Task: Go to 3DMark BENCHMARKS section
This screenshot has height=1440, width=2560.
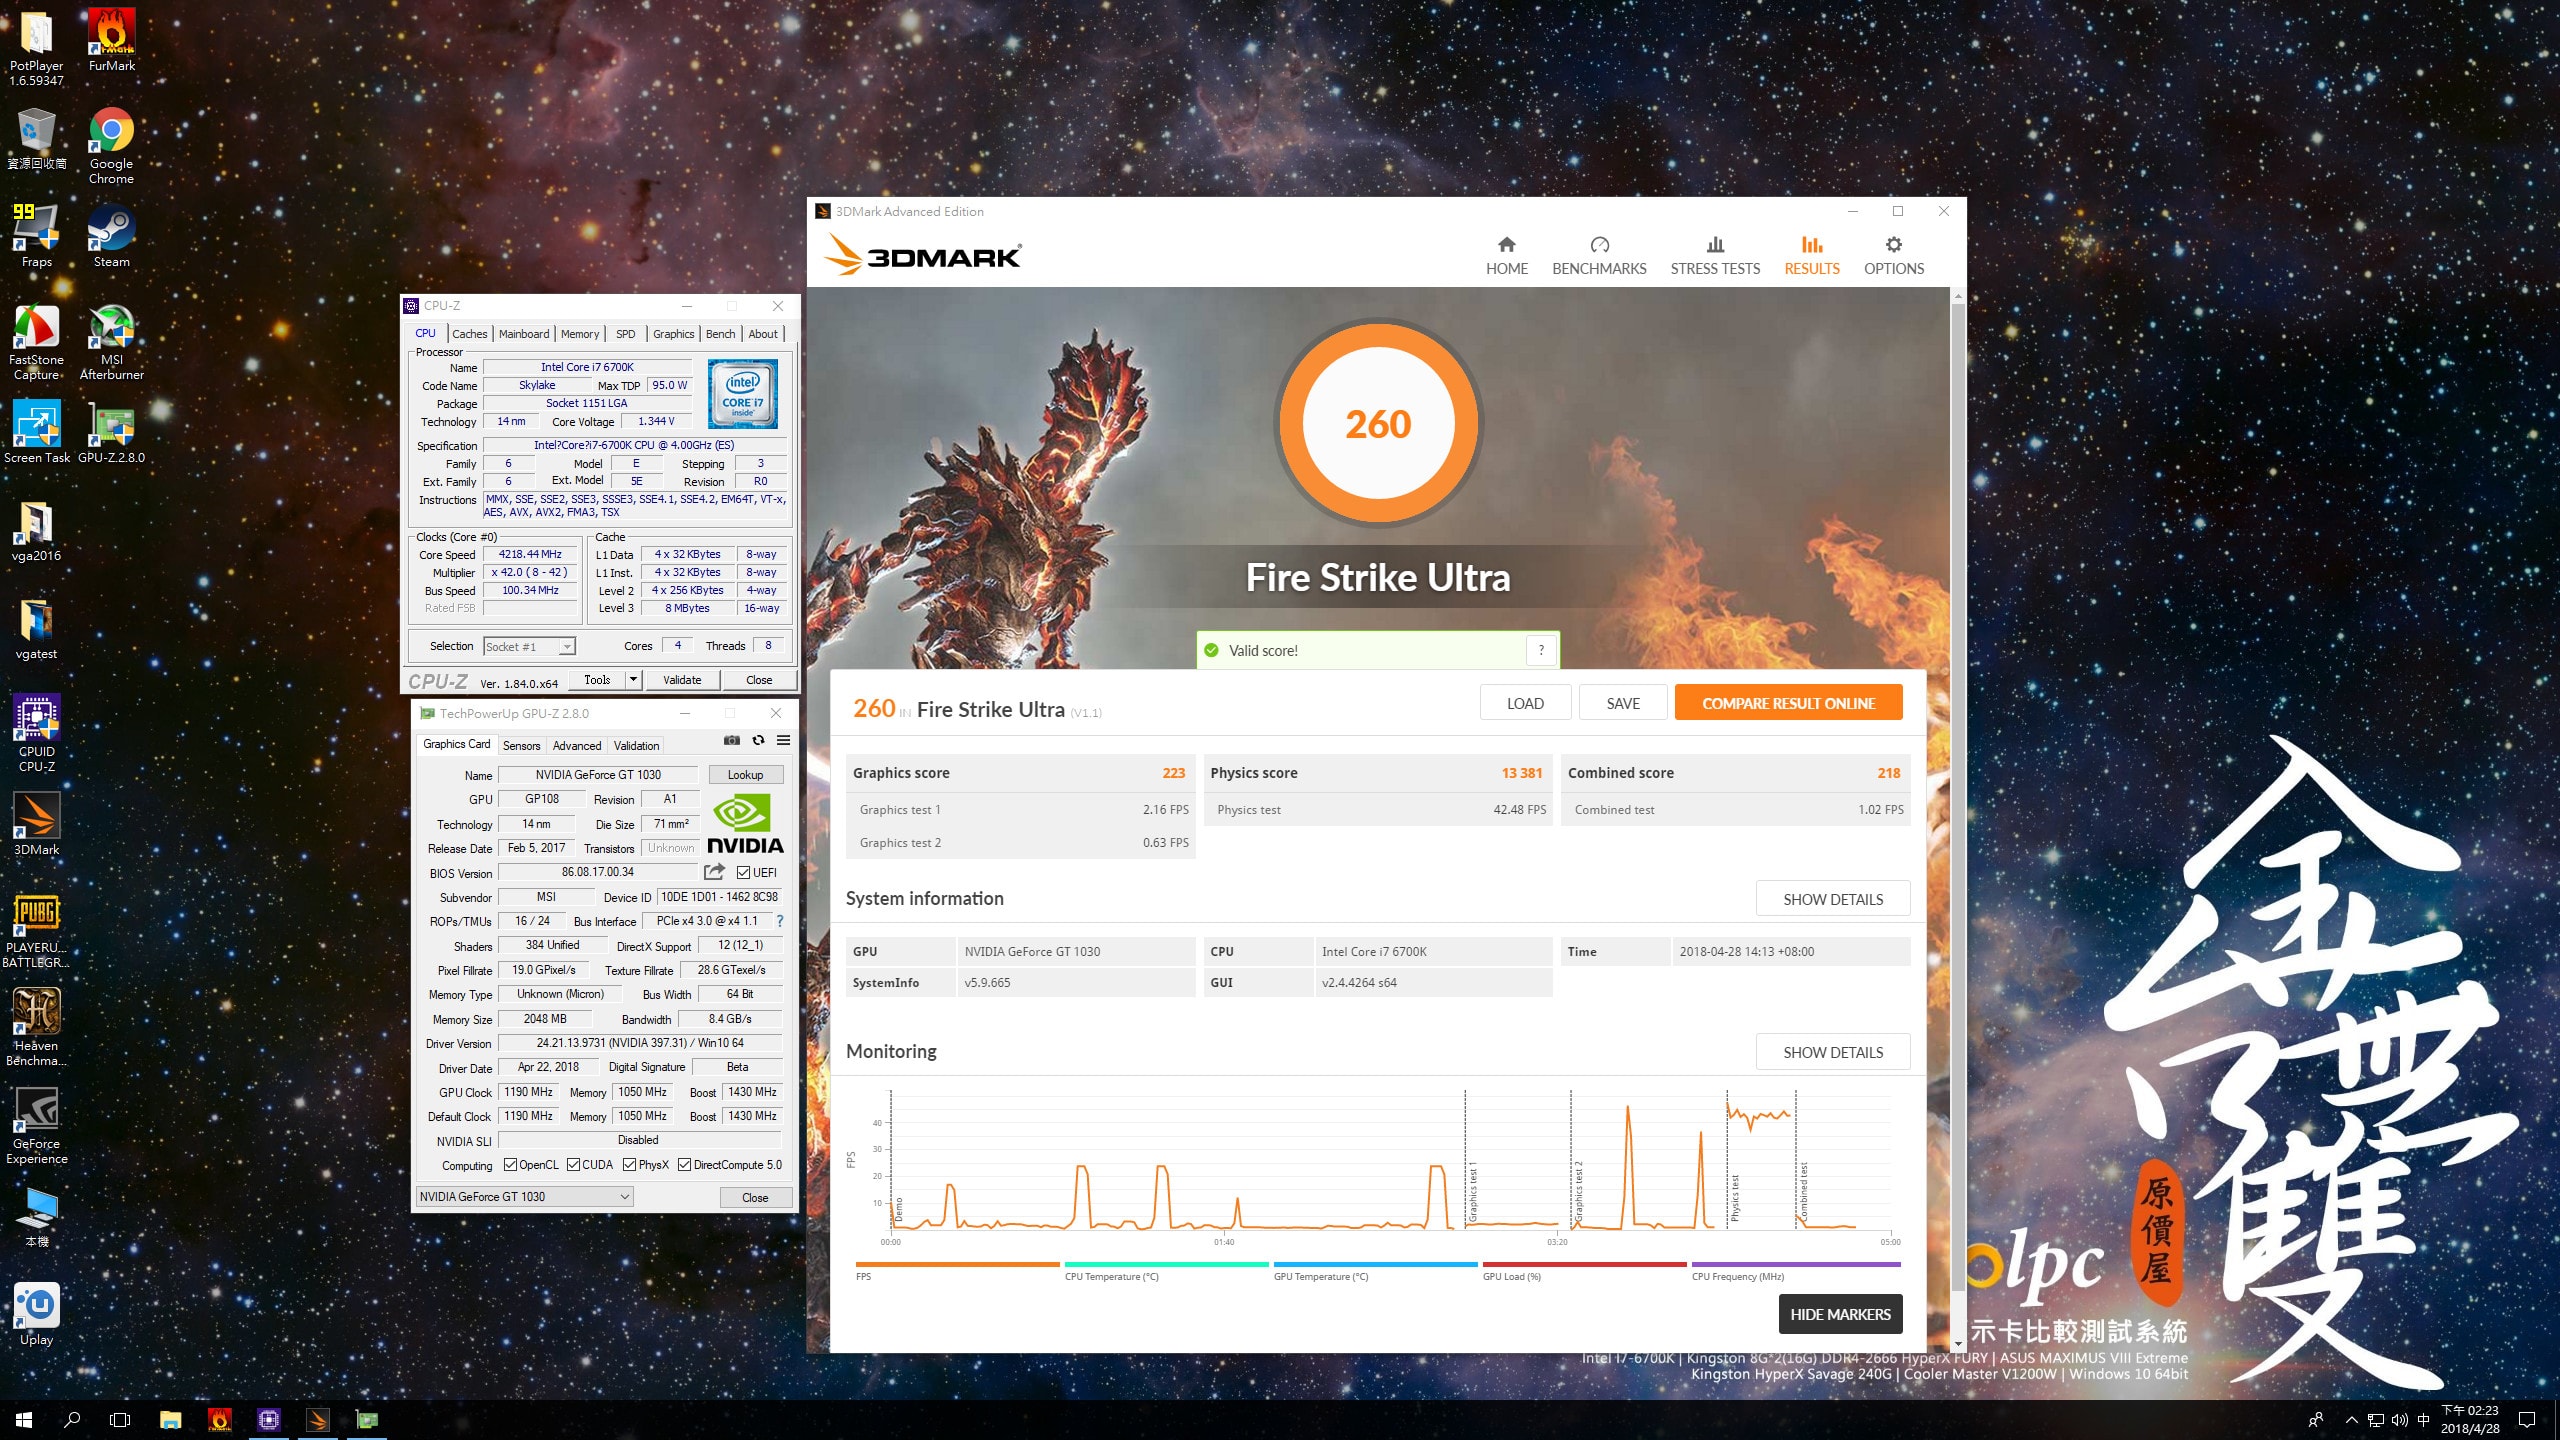Action: tap(1599, 256)
